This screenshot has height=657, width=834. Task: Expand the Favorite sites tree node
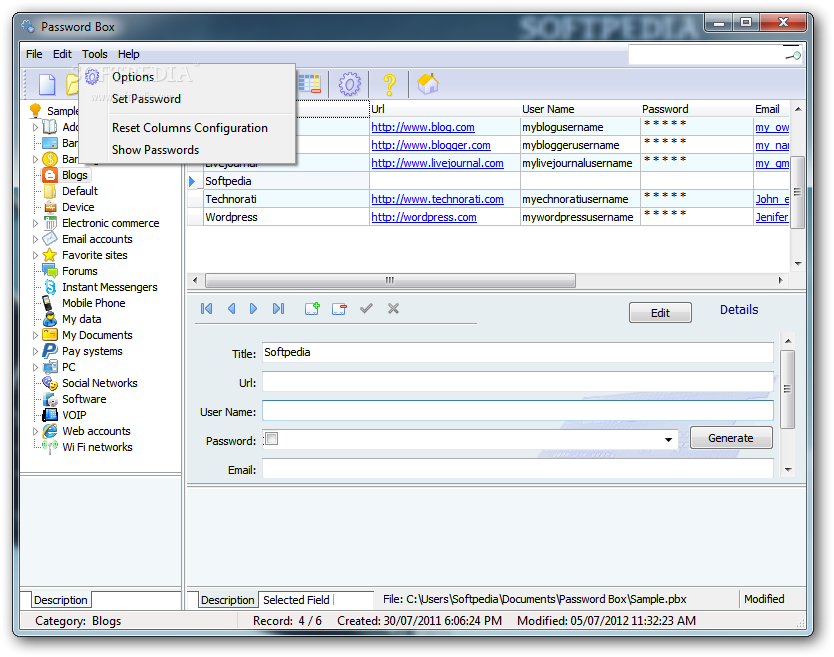click(x=35, y=255)
